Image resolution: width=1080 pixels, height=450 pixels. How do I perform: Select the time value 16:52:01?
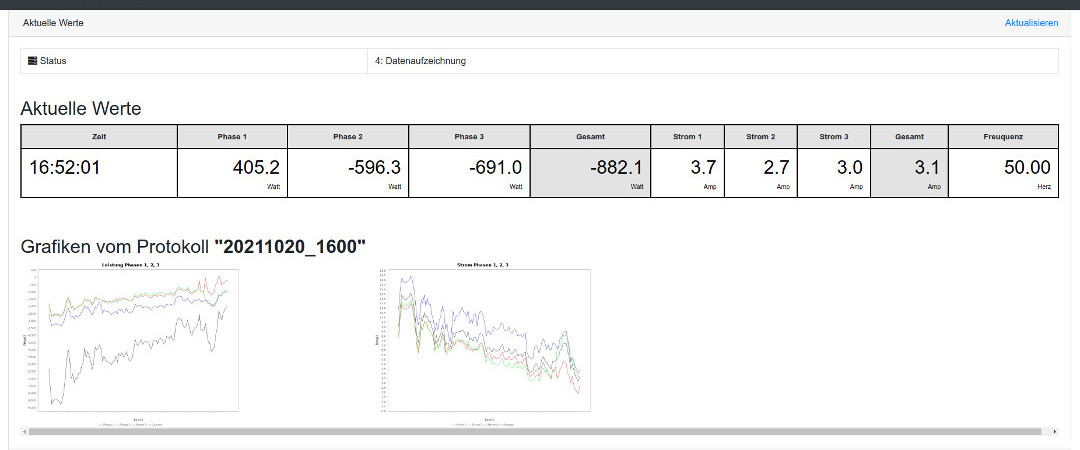tap(65, 168)
